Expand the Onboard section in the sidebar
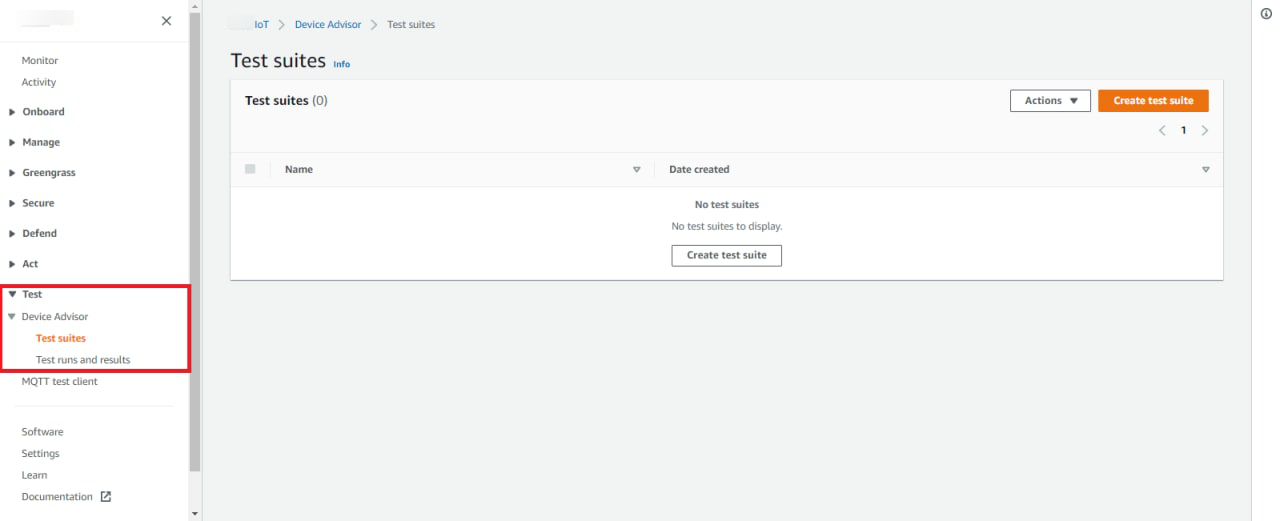This screenshot has width=1280, height=521. (x=12, y=112)
